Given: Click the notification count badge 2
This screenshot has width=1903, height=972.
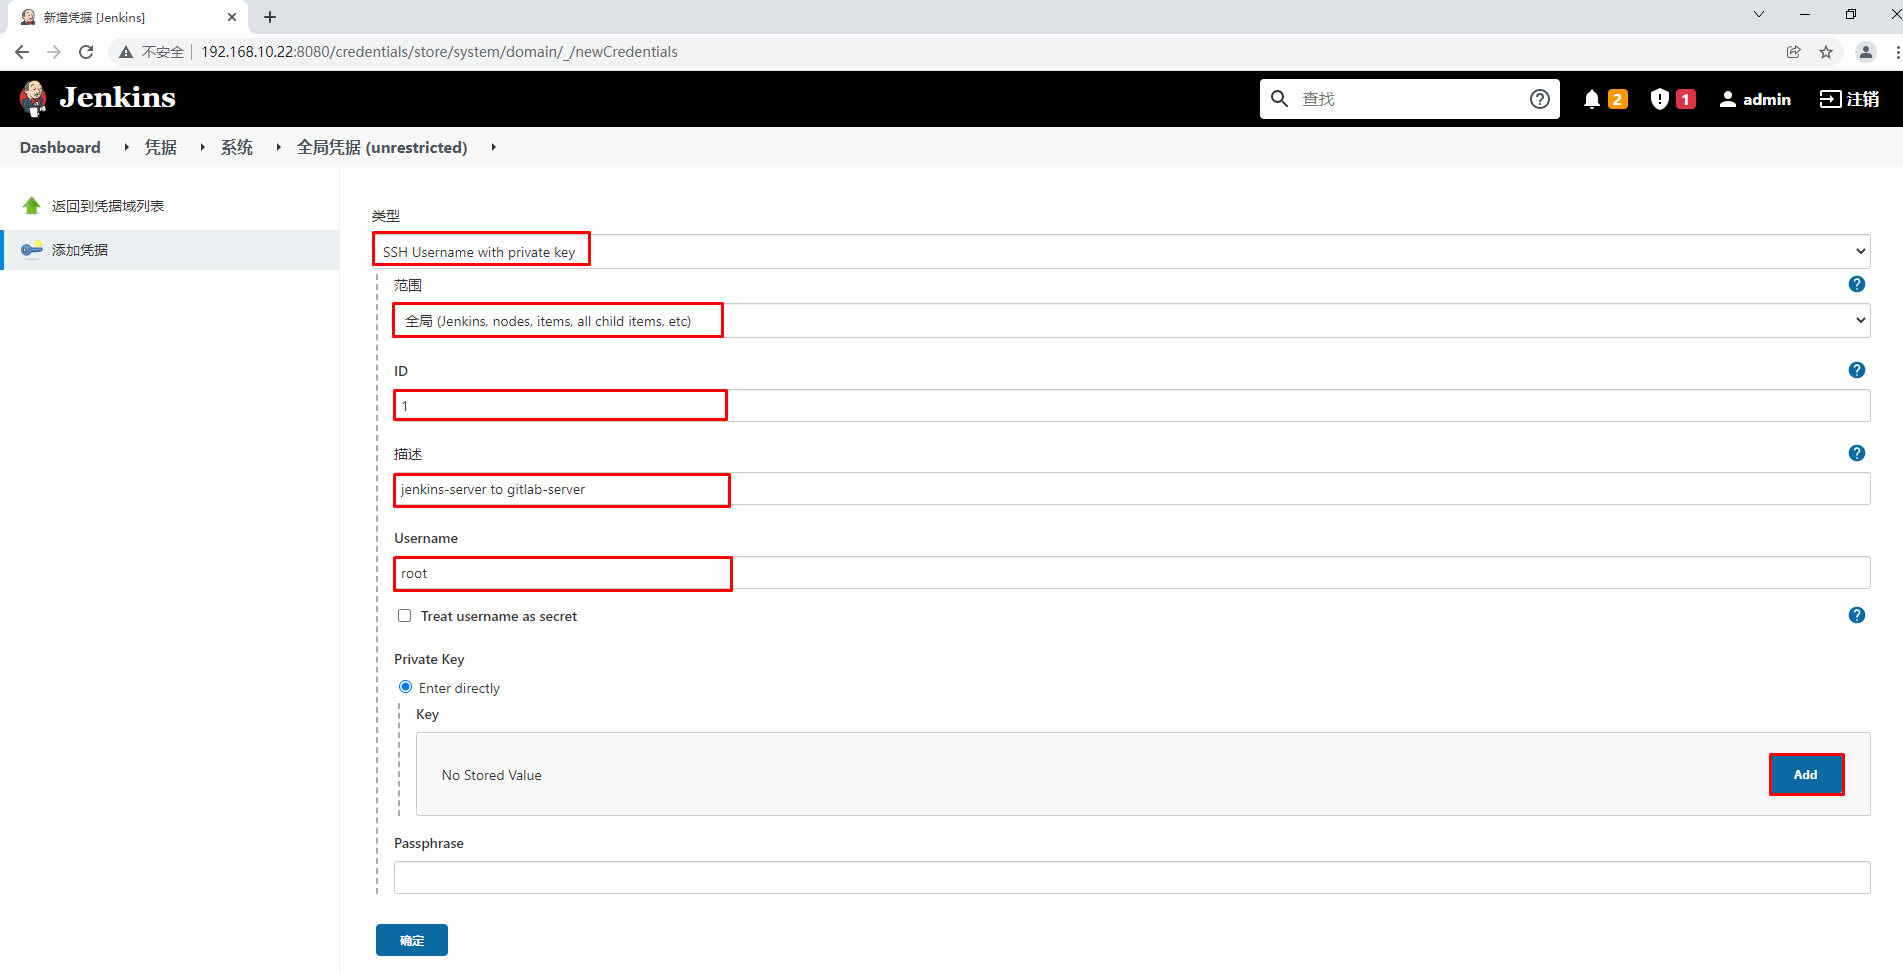Looking at the screenshot, I should tap(1617, 99).
